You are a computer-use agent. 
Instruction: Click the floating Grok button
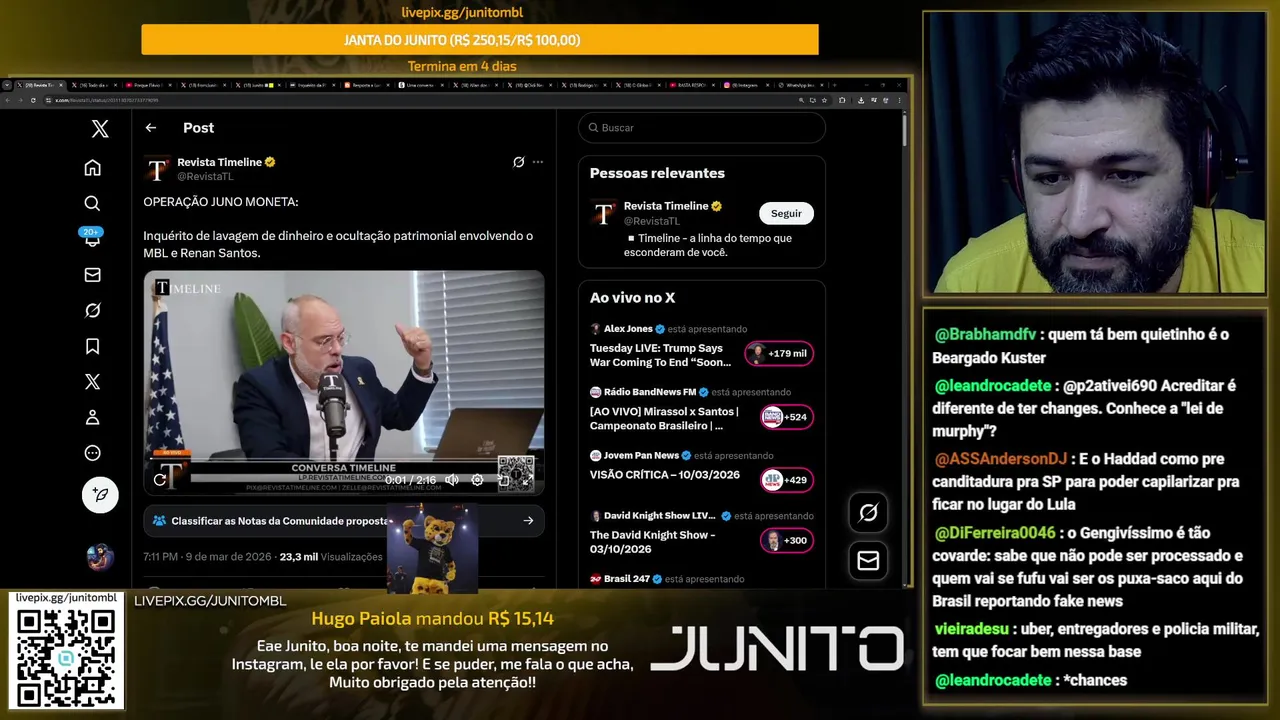tap(868, 513)
